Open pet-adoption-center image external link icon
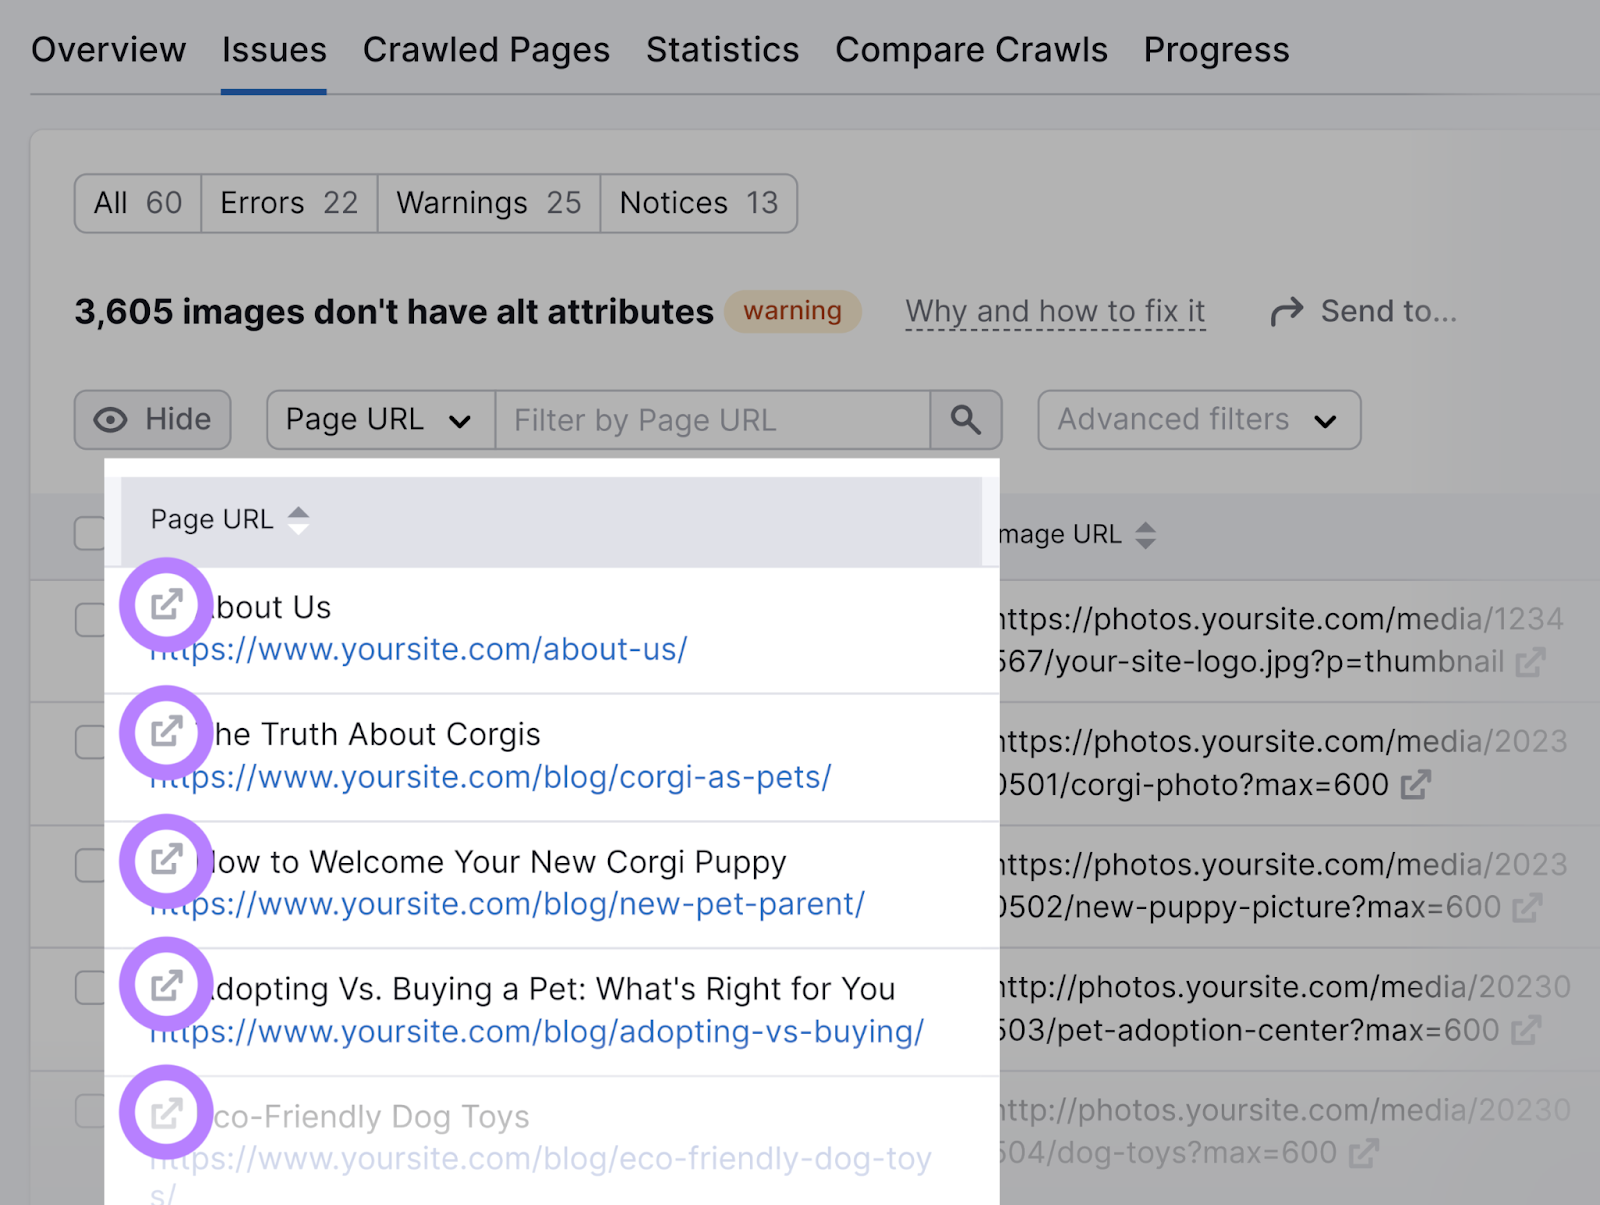Screen dimensions: 1600x1205 pyautogui.click(x=1525, y=1031)
